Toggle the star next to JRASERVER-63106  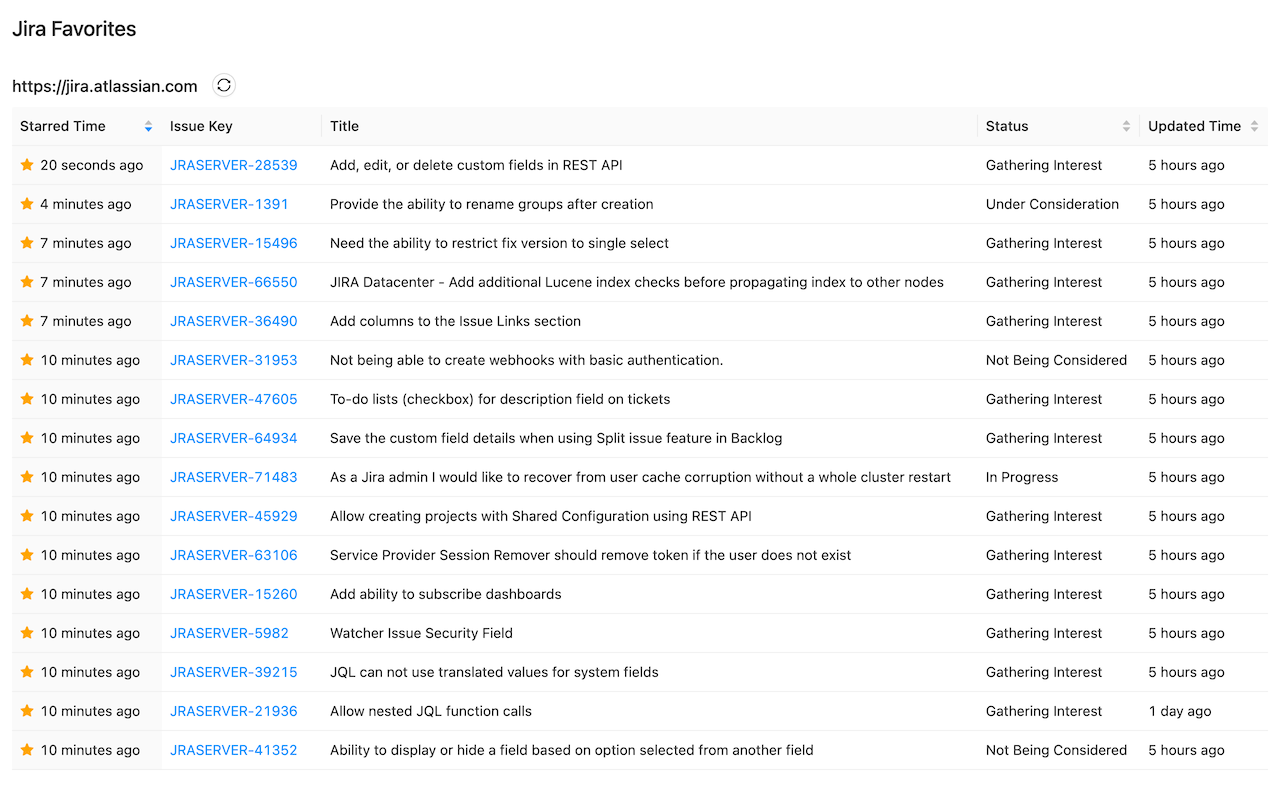point(27,555)
